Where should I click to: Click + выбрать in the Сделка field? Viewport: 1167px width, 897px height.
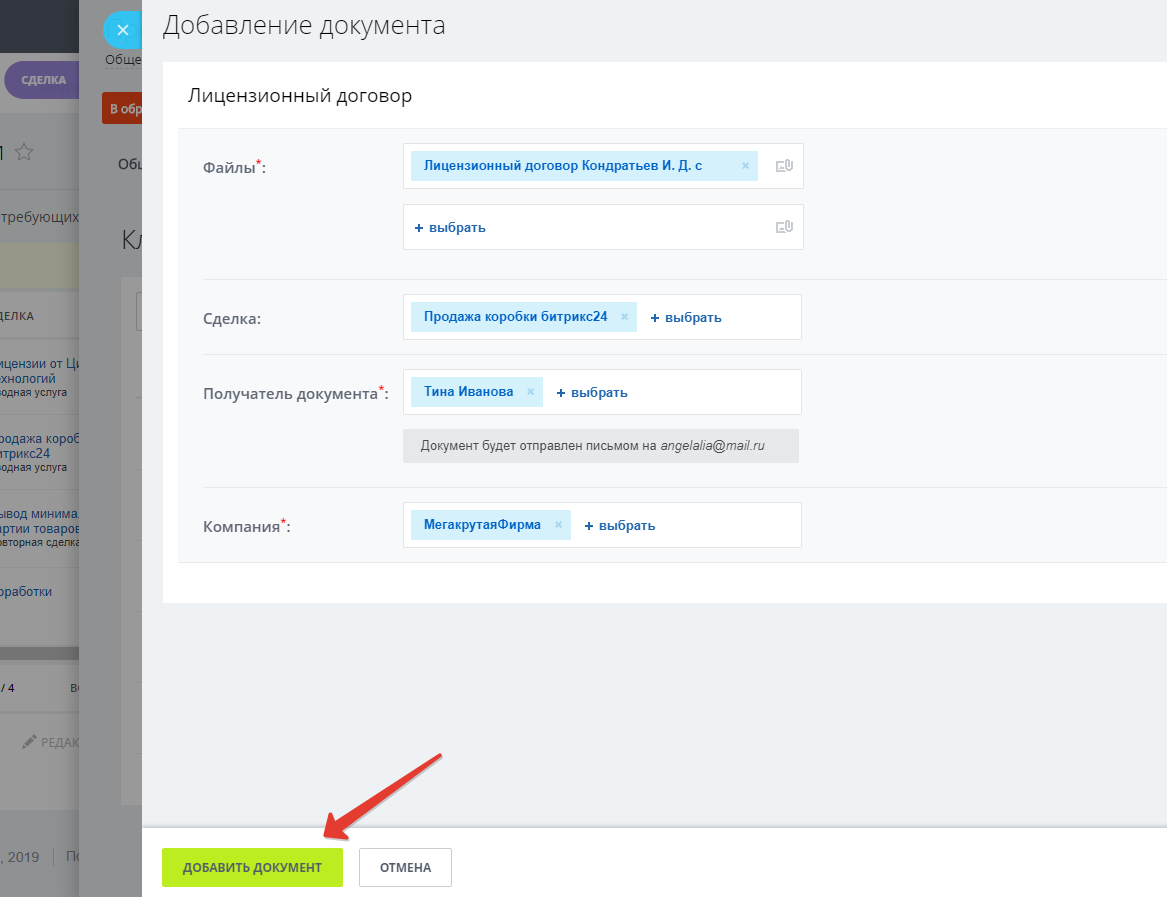(x=686, y=318)
